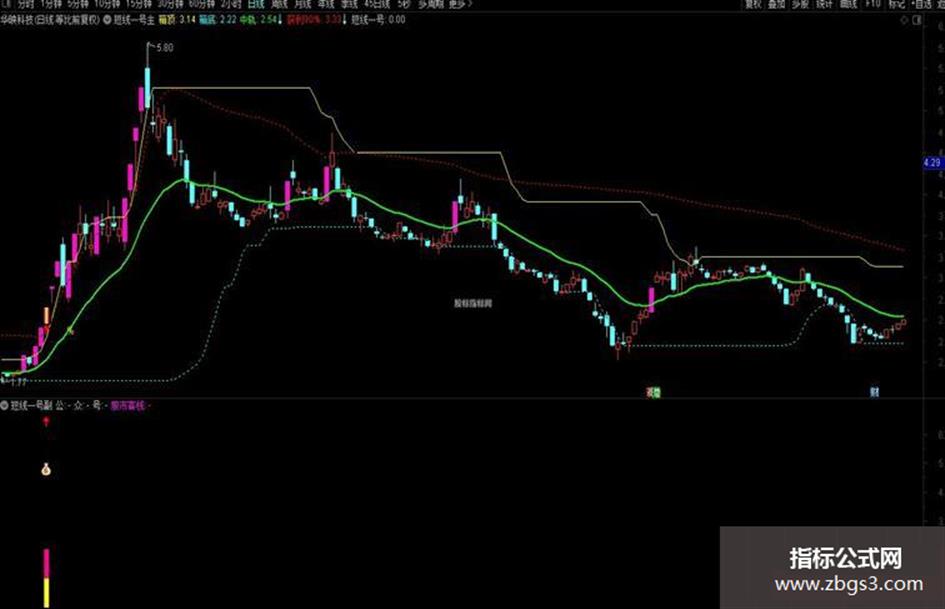The width and height of the screenshot is (945, 609).
Task: Click the 5.80 high price marker
Action: [x=165, y=48]
